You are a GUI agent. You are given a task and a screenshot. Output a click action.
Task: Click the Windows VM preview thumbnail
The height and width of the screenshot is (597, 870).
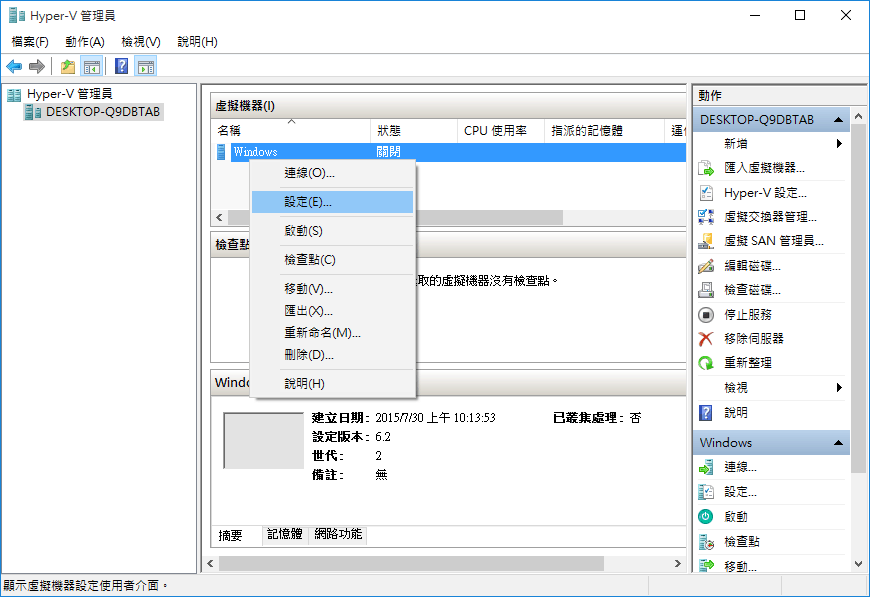coord(264,441)
